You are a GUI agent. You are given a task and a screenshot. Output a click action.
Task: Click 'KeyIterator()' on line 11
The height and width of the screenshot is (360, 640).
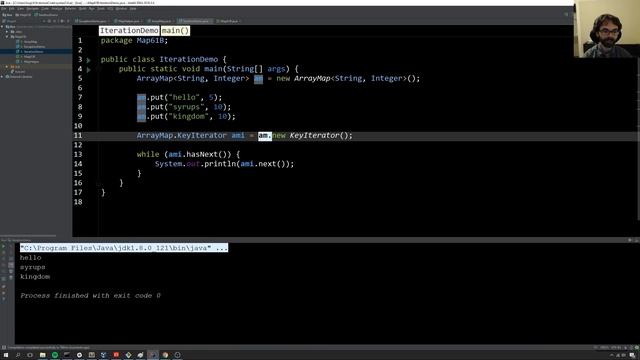pos(321,136)
